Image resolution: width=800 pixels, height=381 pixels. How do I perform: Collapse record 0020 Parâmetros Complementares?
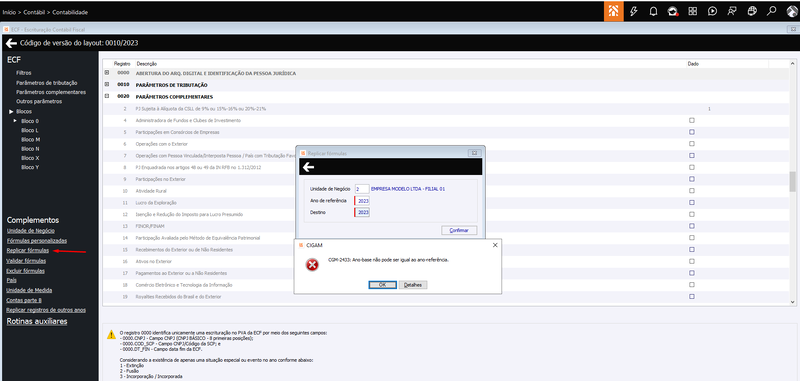107,96
